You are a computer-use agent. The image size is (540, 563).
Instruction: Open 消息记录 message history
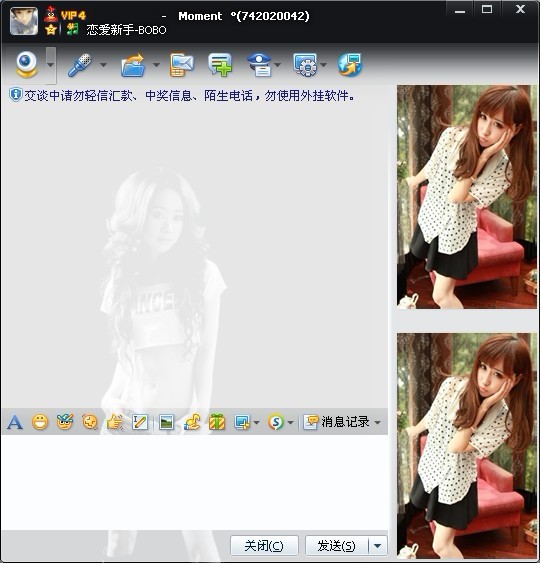point(336,422)
